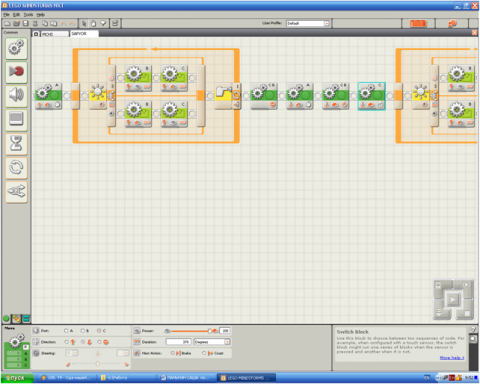
Task: Select the Move block in the palette
Action: (16, 48)
